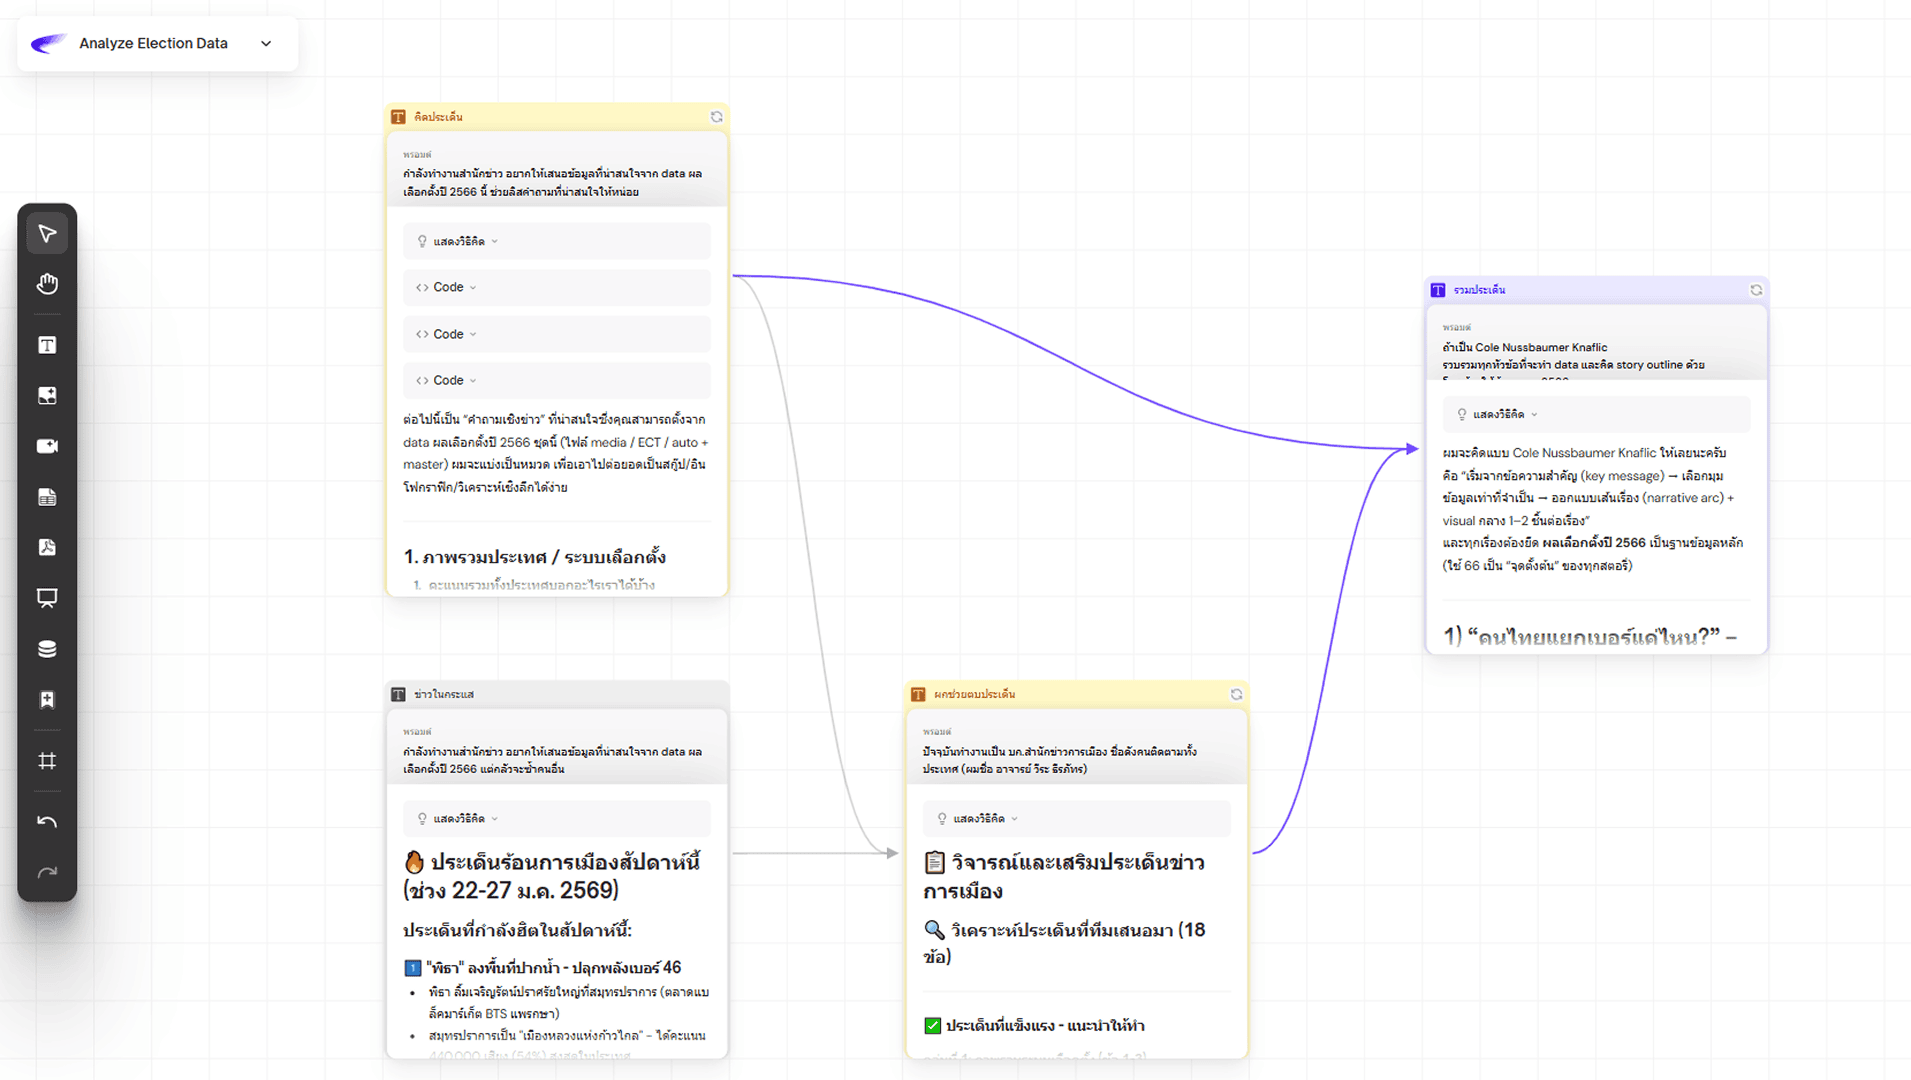Open the database tool in sidebar
This screenshot has width=1911, height=1080.
coord(47,649)
